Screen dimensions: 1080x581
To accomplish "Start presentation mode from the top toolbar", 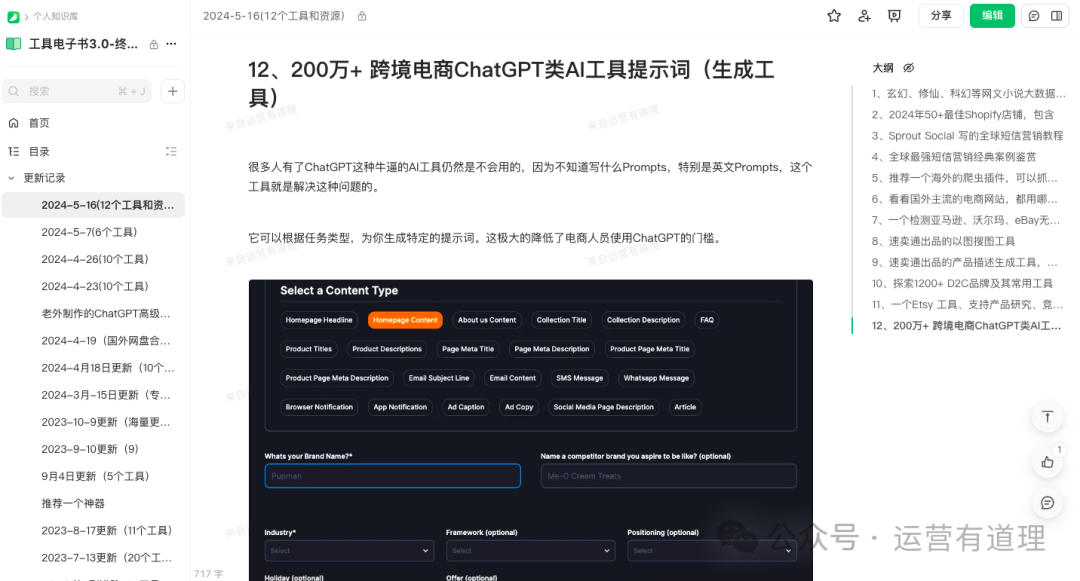I will pos(894,15).
